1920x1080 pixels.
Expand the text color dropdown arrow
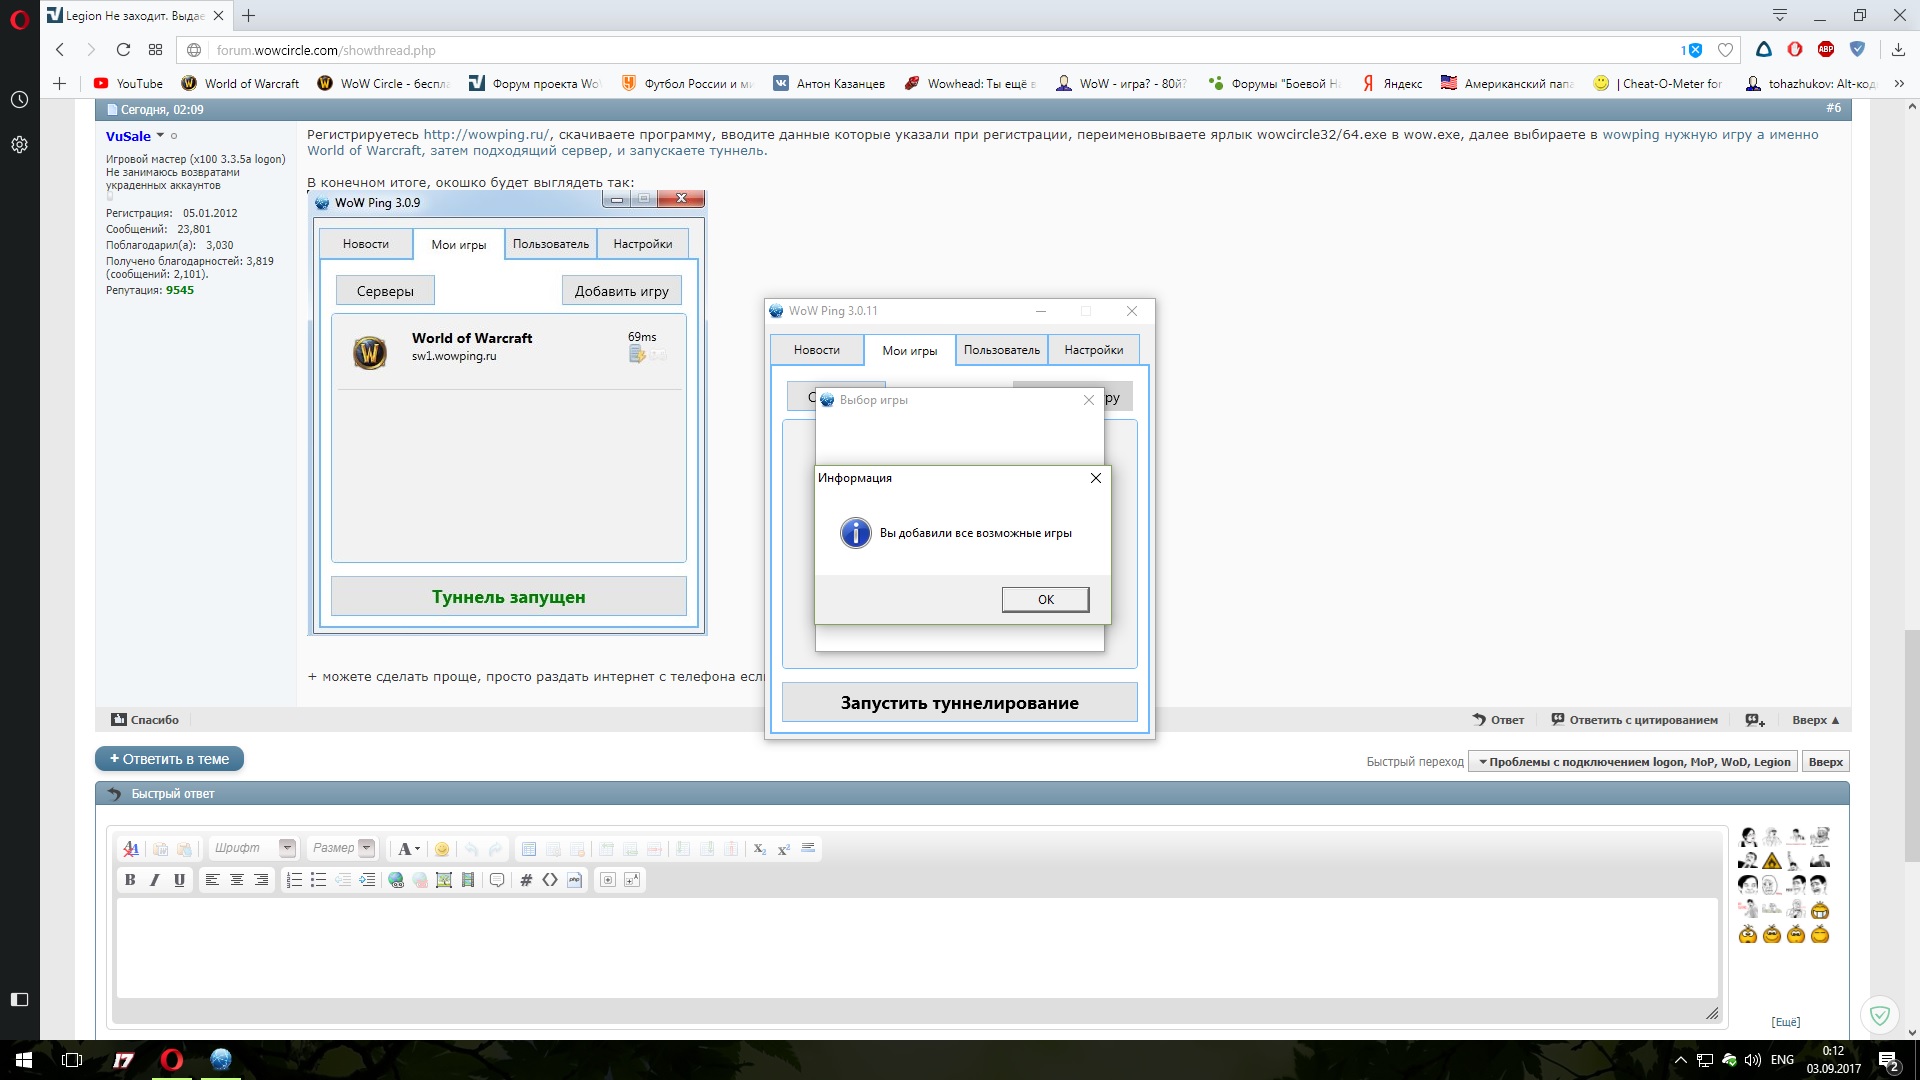tap(417, 849)
